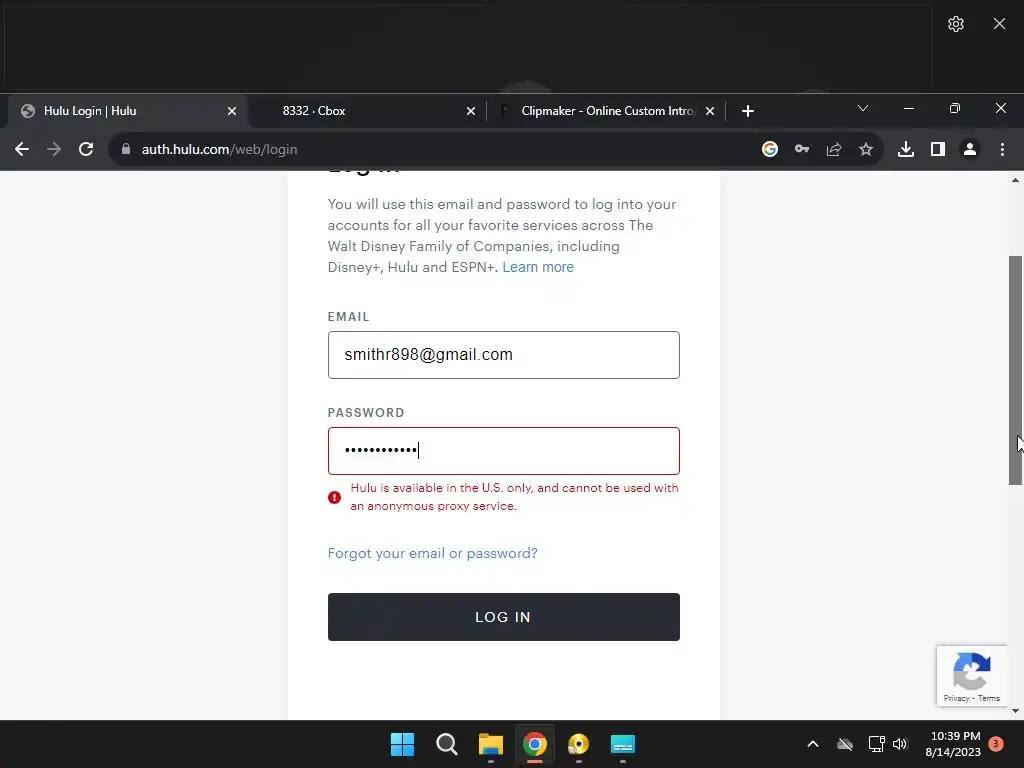Click the browser forward arrow
This screenshot has height=768, width=1024.
coord(54,150)
